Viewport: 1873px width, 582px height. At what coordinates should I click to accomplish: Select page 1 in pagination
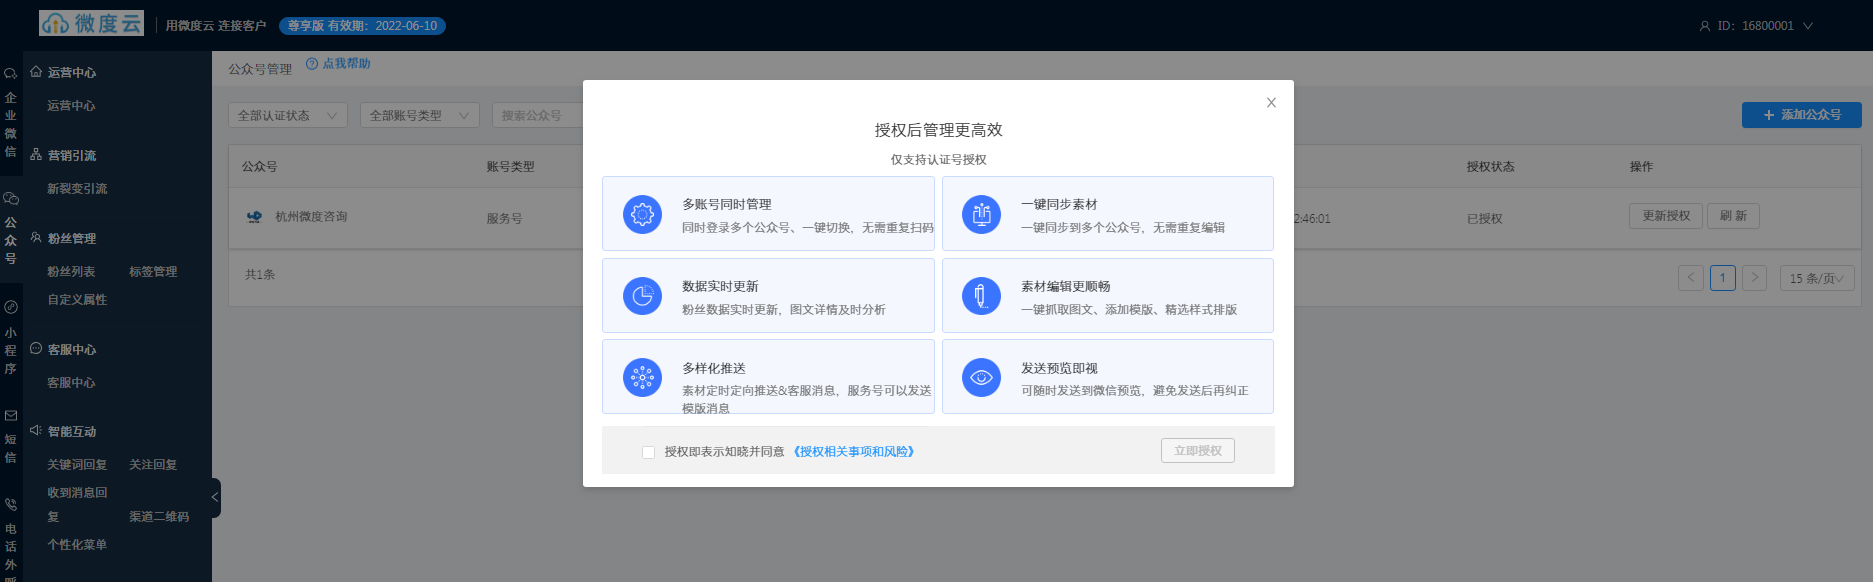(x=1723, y=278)
